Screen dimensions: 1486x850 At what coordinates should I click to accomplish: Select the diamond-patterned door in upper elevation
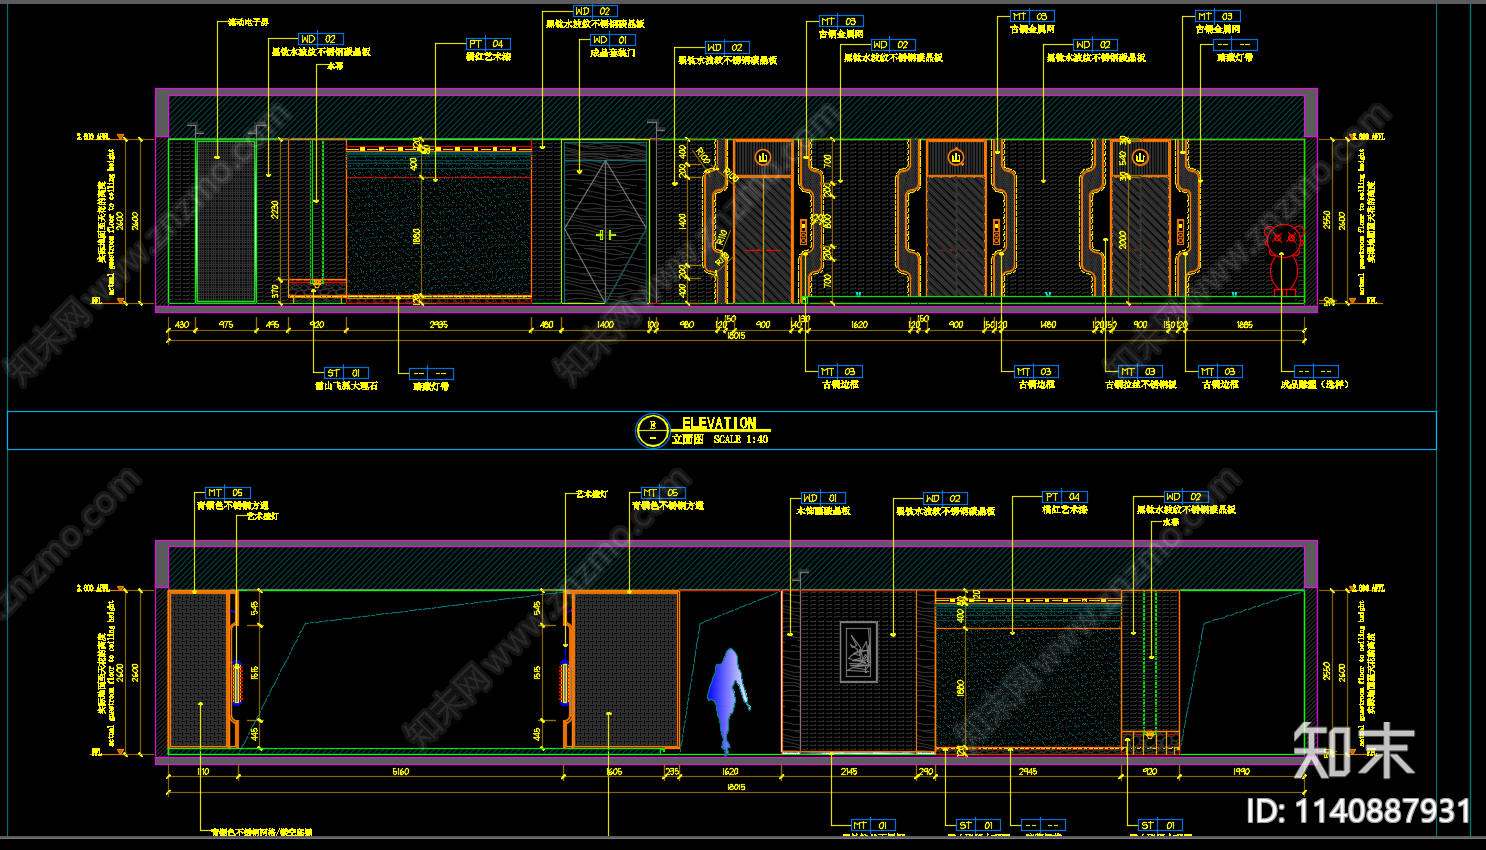tap(605, 222)
